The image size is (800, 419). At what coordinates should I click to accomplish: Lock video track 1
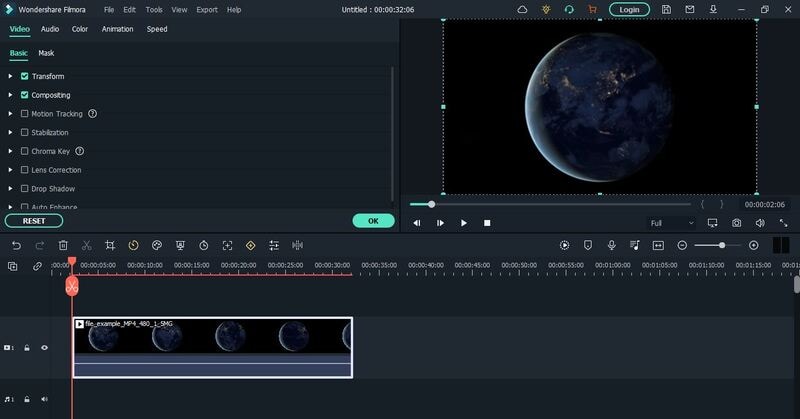coord(27,348)
